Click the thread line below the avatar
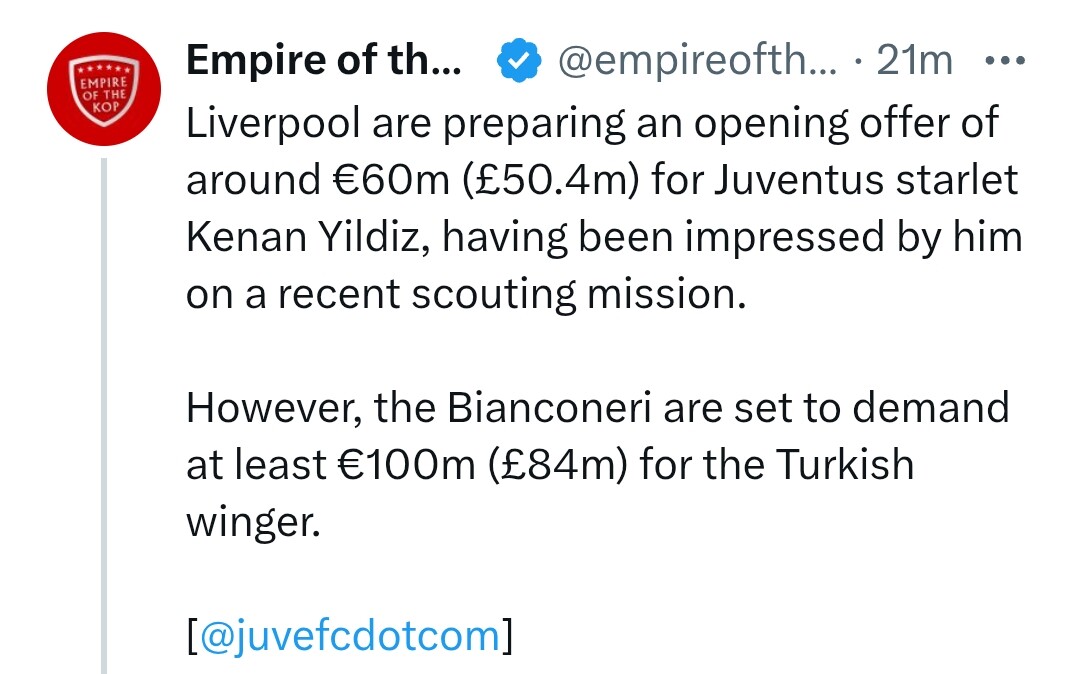 tap(103, 400)
